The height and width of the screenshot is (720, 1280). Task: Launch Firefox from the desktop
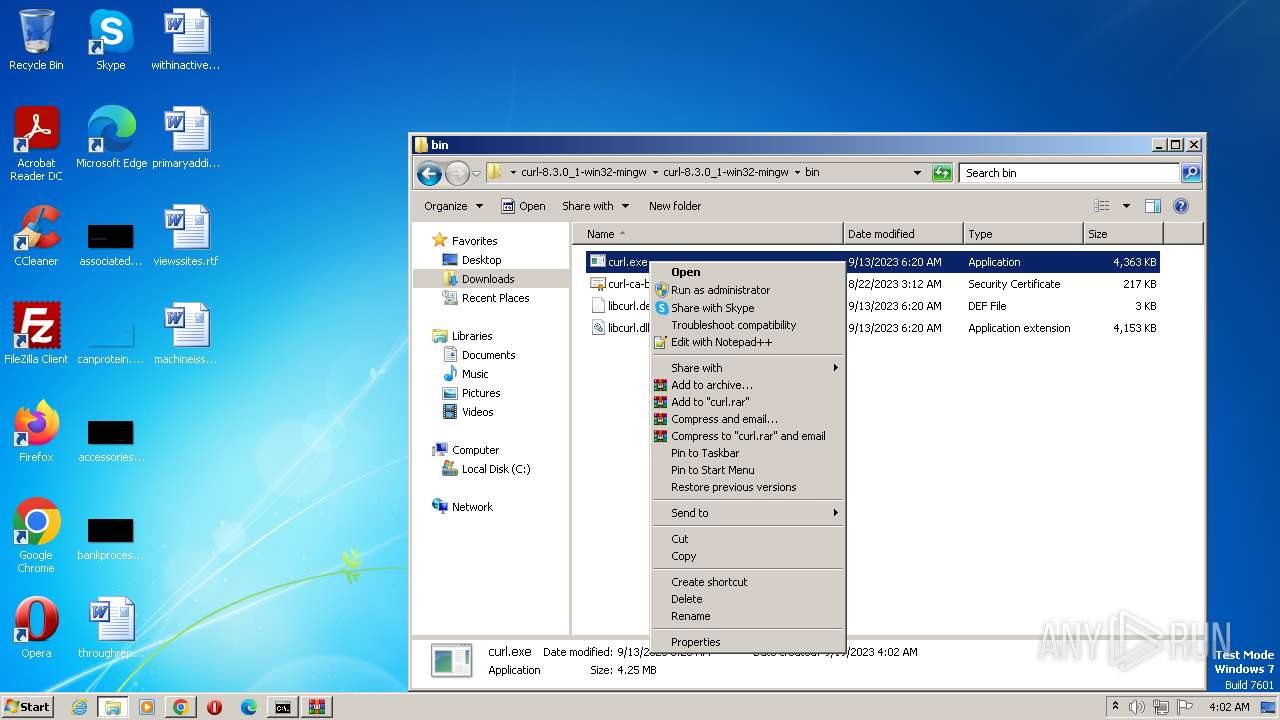point(36,432)
